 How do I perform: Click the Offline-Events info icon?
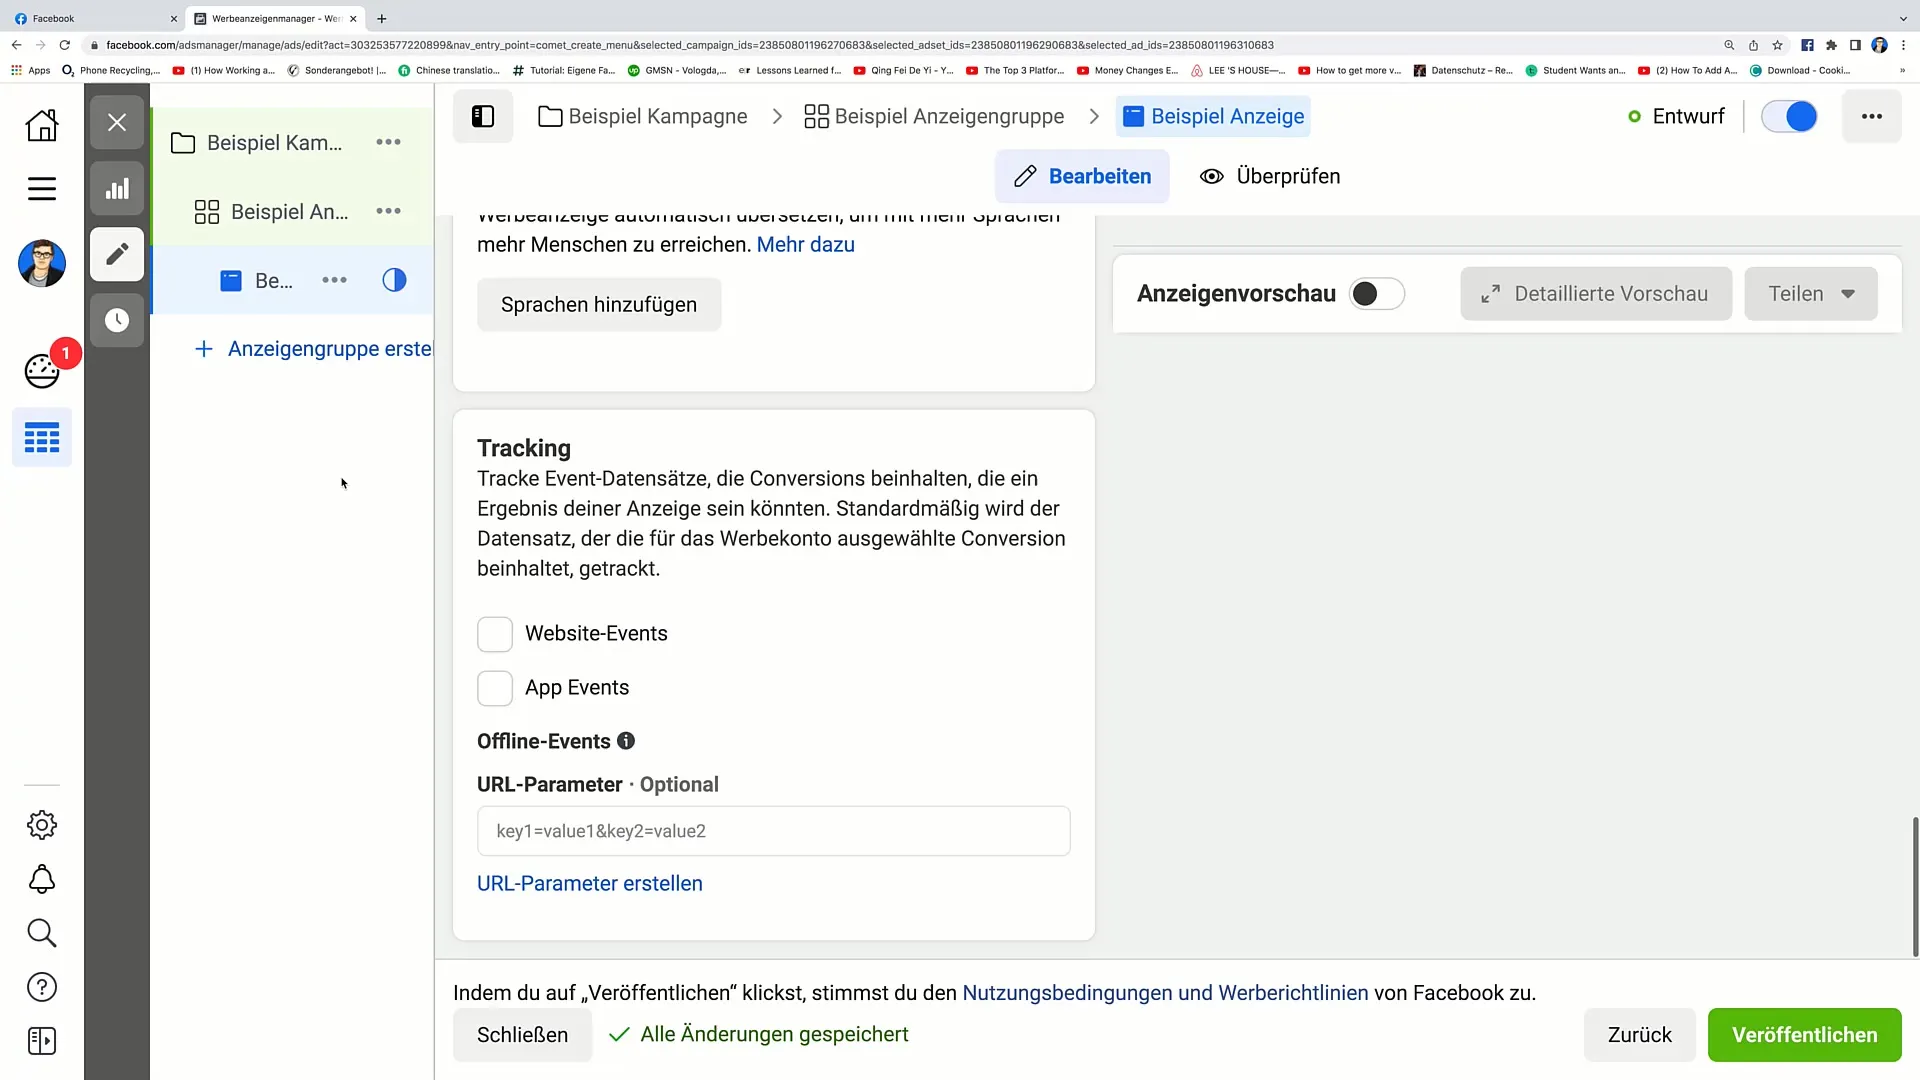(626, 741)
